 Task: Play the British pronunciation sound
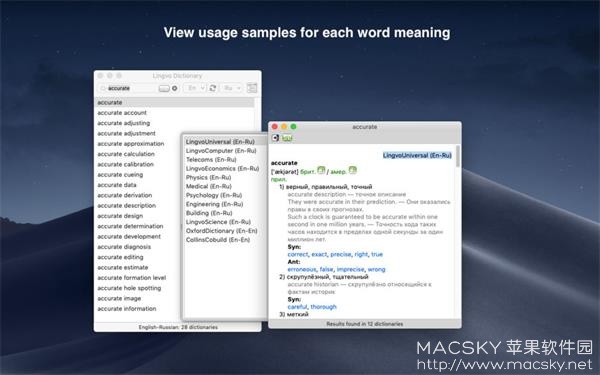pyautogui.click(x=321, y=170)
